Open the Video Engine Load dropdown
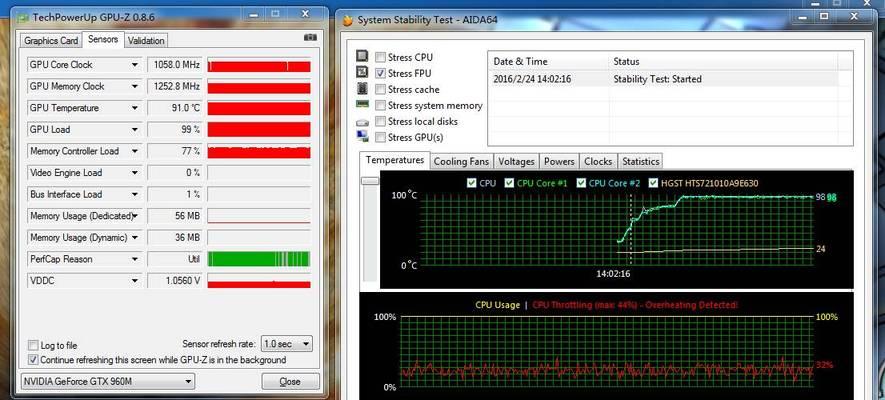 click(x=134, y=173)
